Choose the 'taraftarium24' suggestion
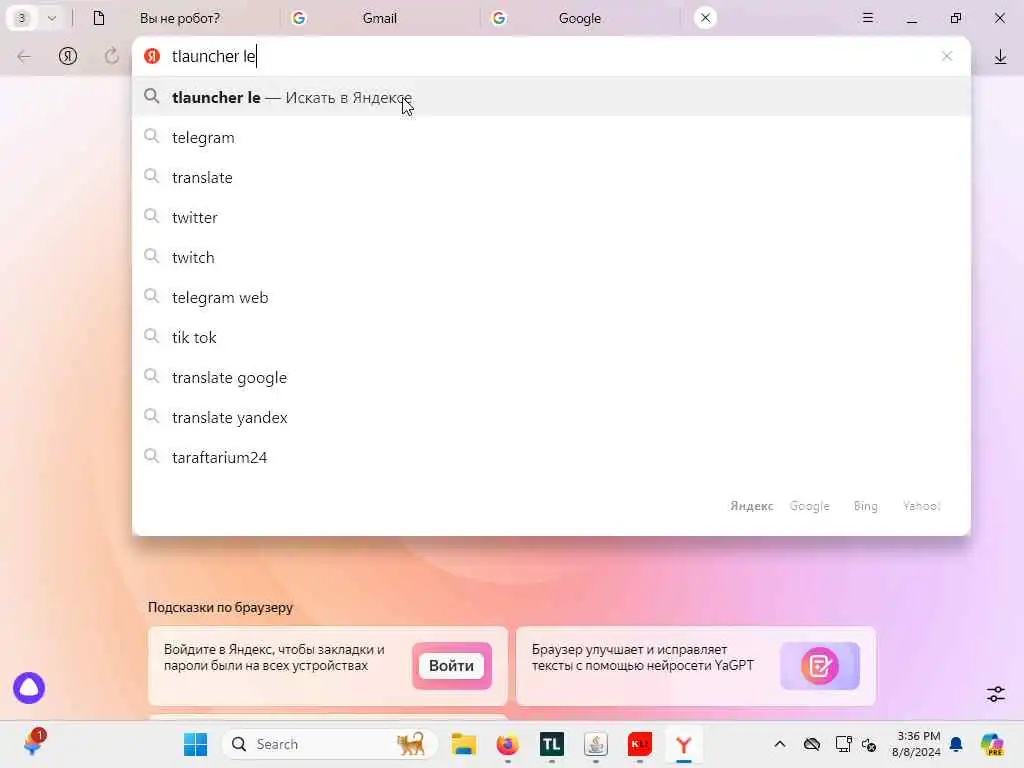 pos(551,457)
